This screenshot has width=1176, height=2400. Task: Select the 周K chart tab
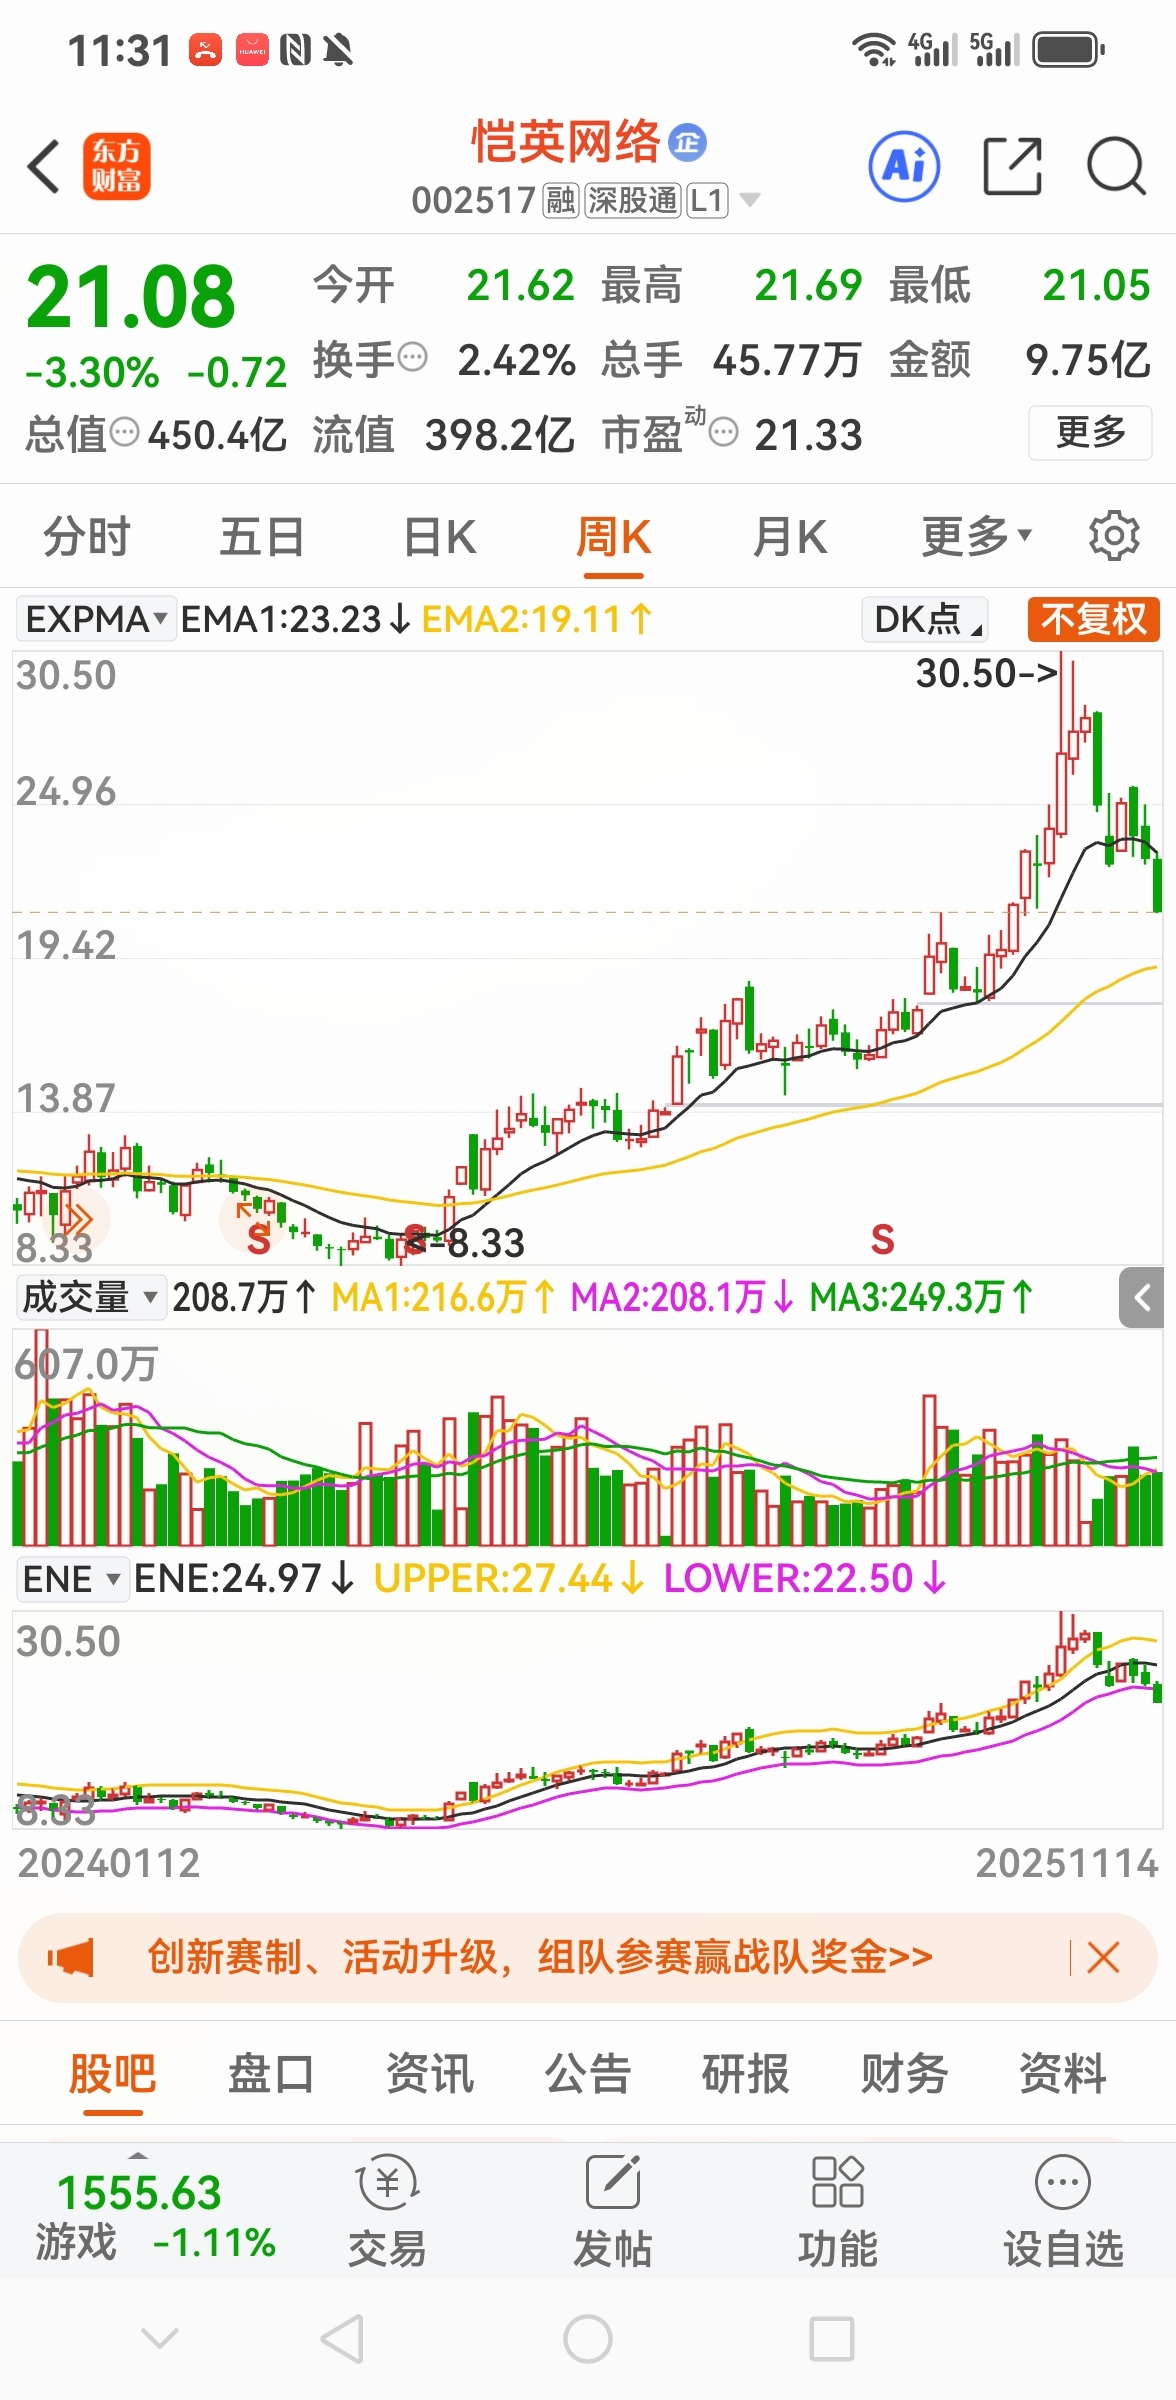(x=614, y=537)
